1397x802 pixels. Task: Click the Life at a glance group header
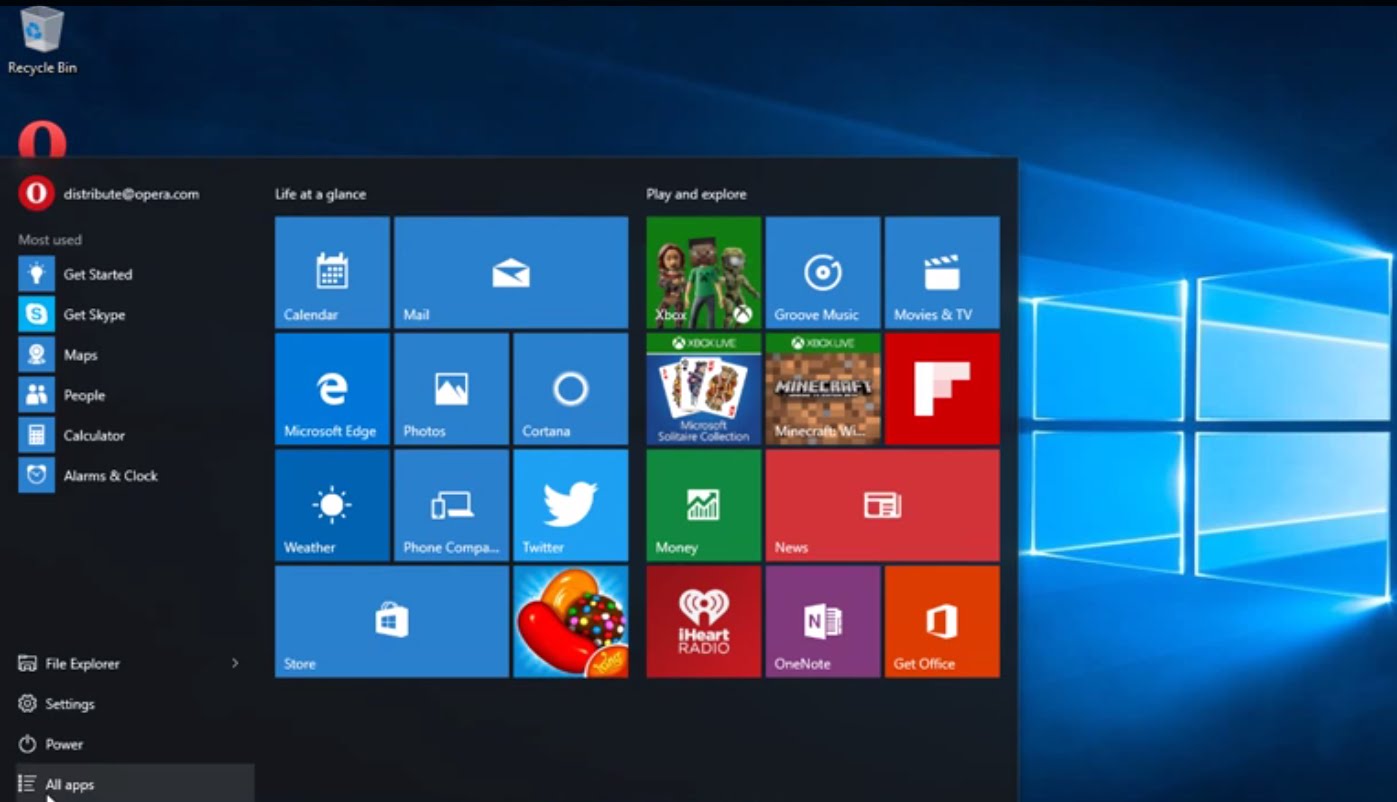[x=320, y=194]
